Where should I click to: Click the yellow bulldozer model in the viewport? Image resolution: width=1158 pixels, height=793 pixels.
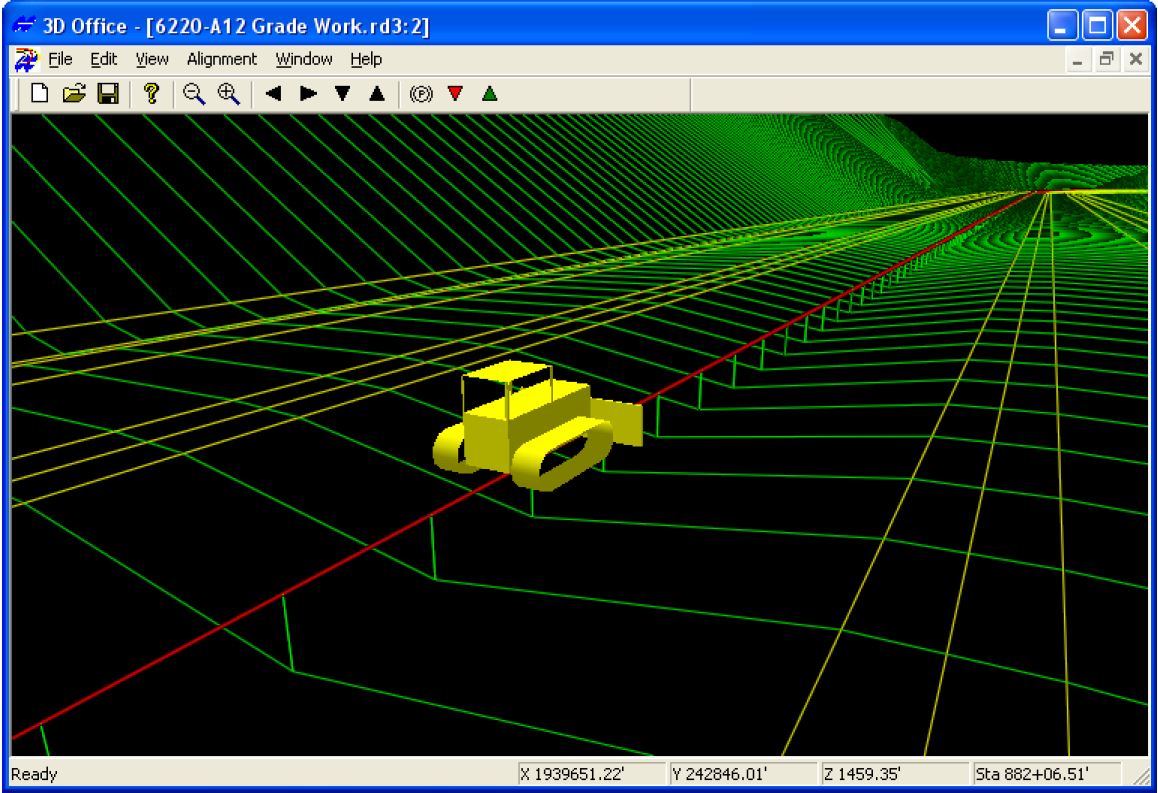[537, 427]
